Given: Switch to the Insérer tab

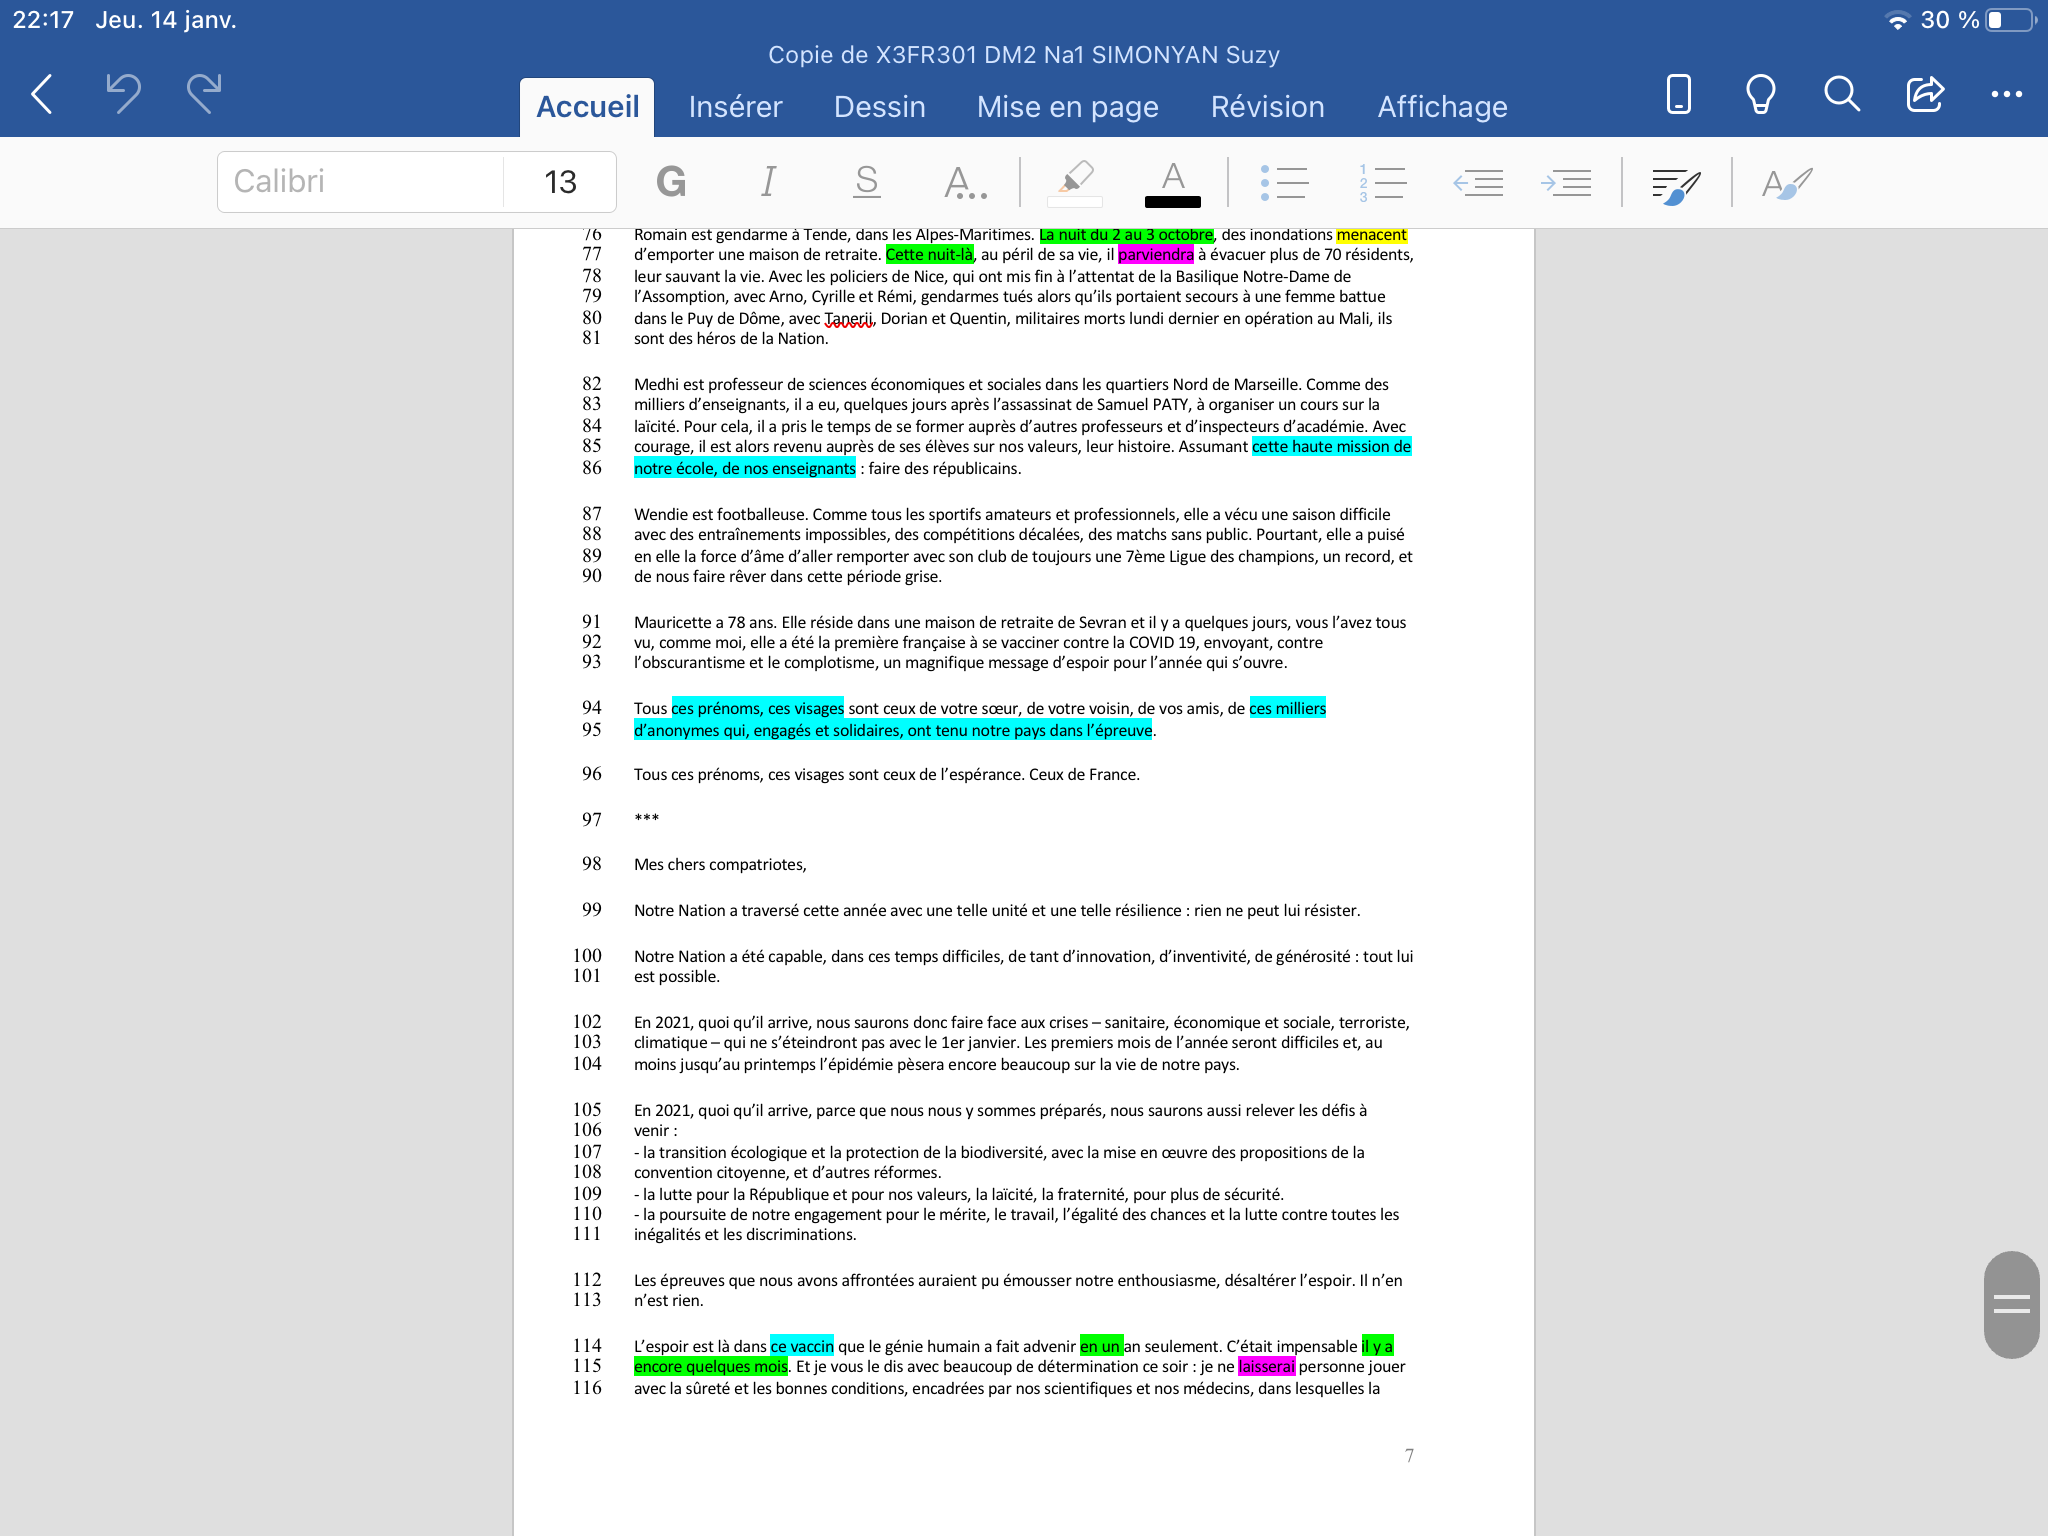Looking at the screenshot, I should pyautogui.click(x=735, y=107).
